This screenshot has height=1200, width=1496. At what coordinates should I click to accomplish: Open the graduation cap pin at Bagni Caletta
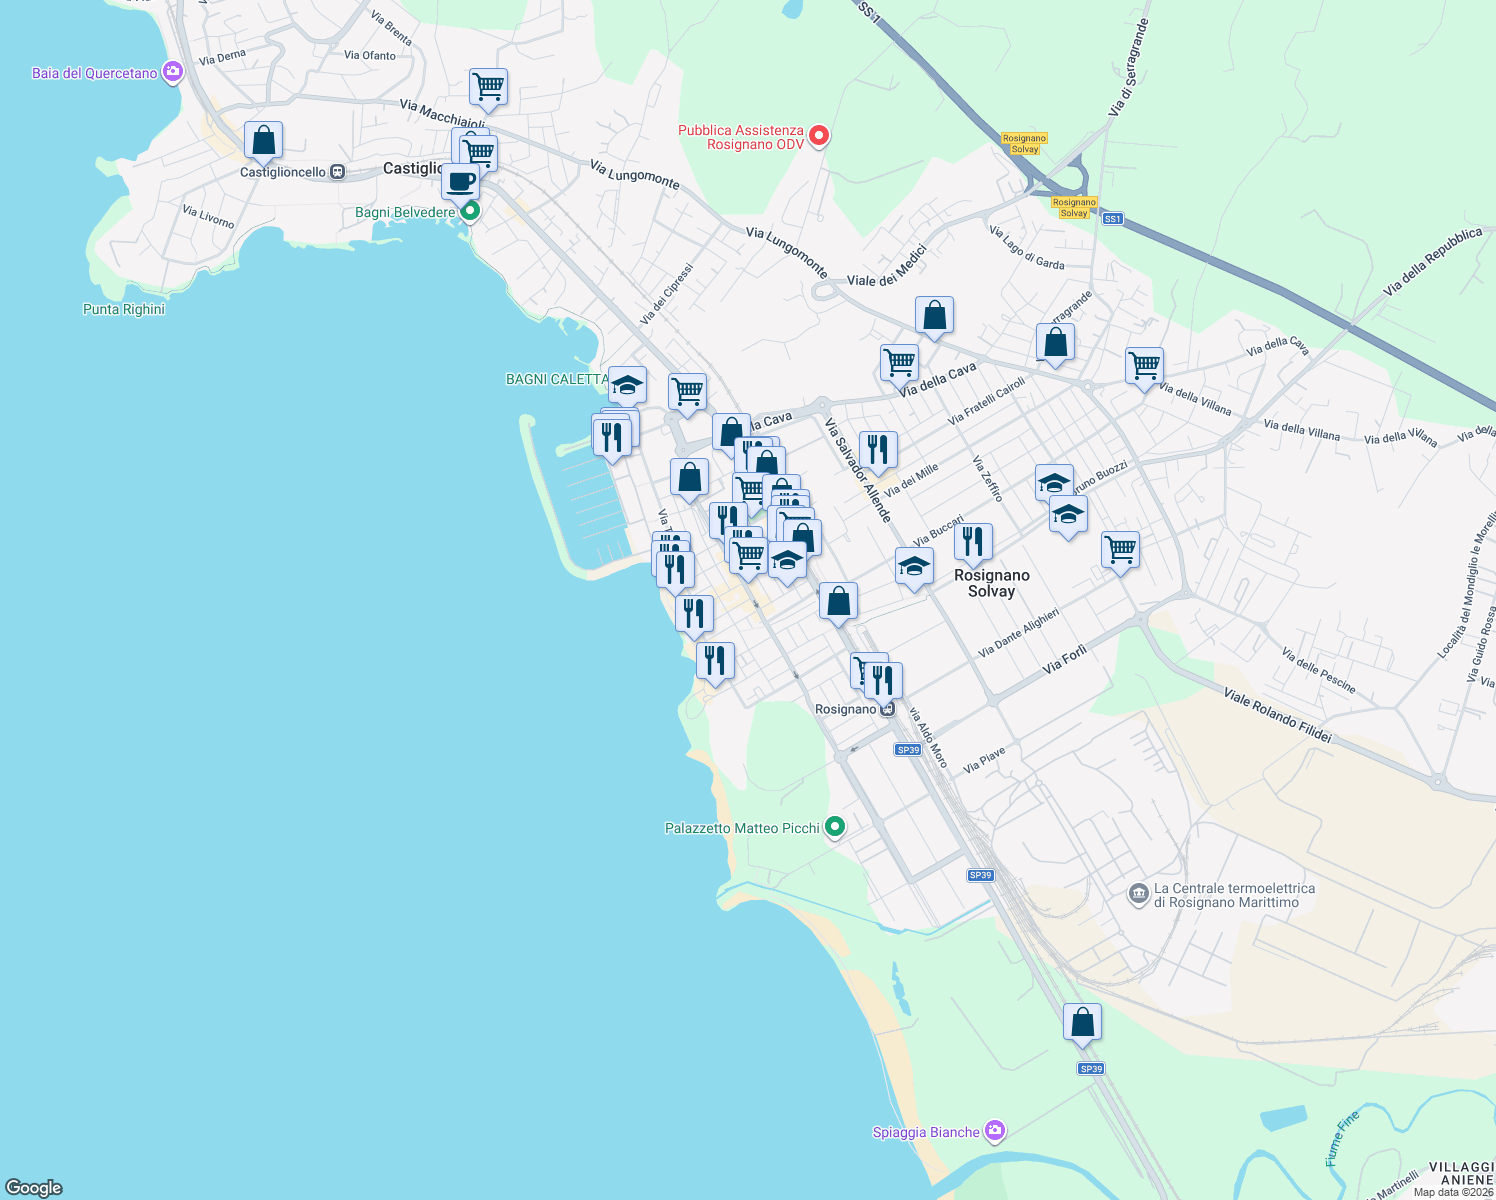point(627,385)
